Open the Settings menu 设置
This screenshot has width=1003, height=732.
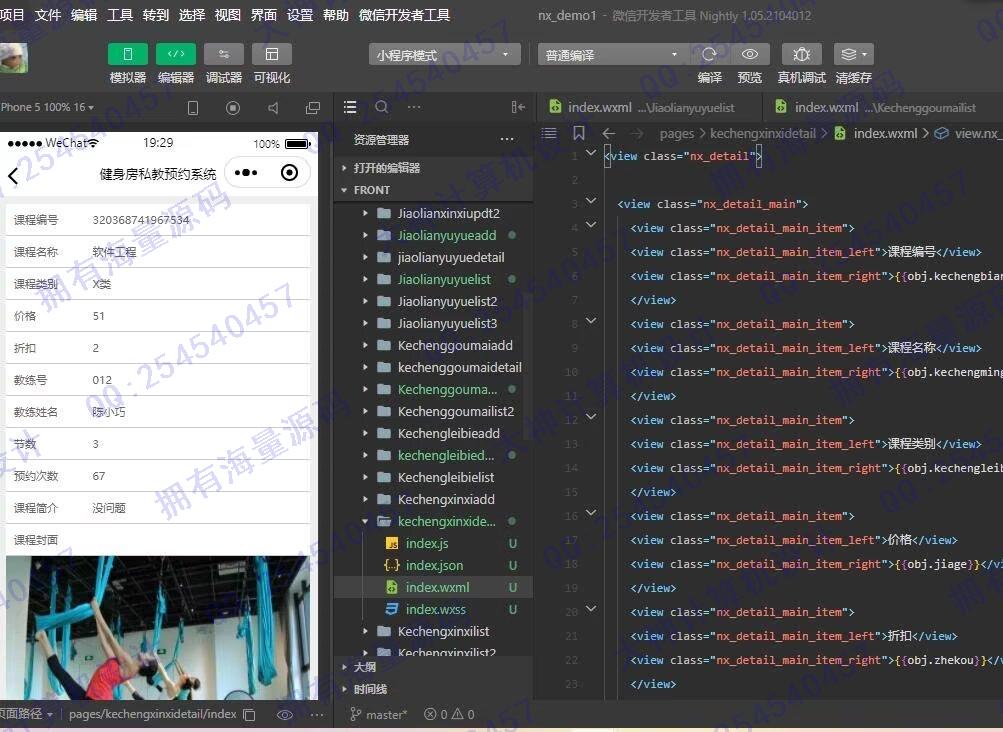pyautogui.click(x=299, y=15)
